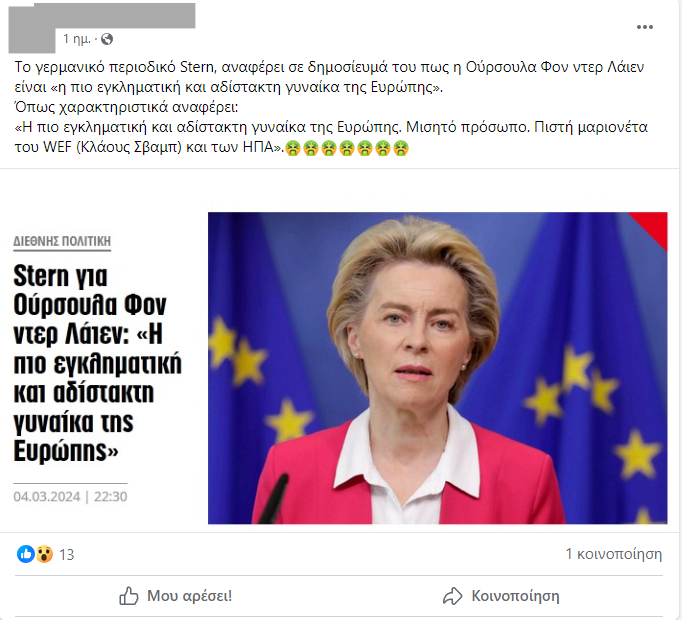Open the reactions count 13
The width and height of the screenshot is (682, 620).
(x=67, y=555)
